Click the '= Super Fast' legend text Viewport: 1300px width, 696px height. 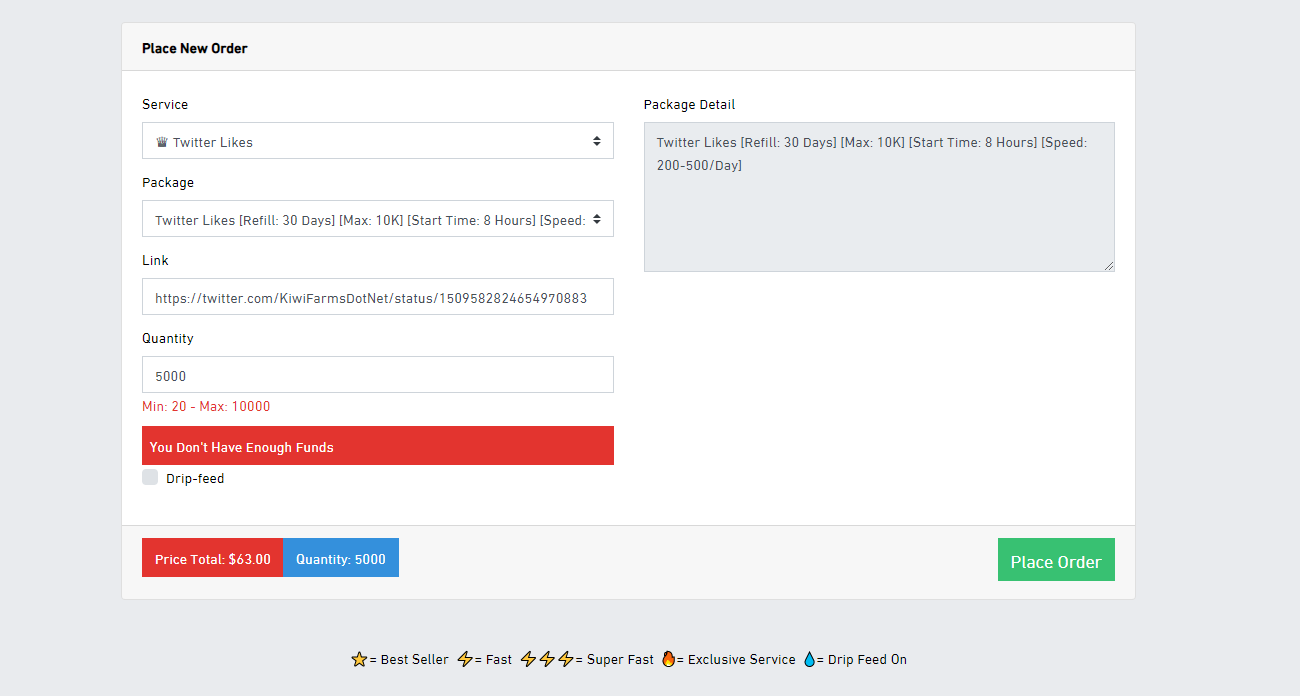tap(614, 660)
